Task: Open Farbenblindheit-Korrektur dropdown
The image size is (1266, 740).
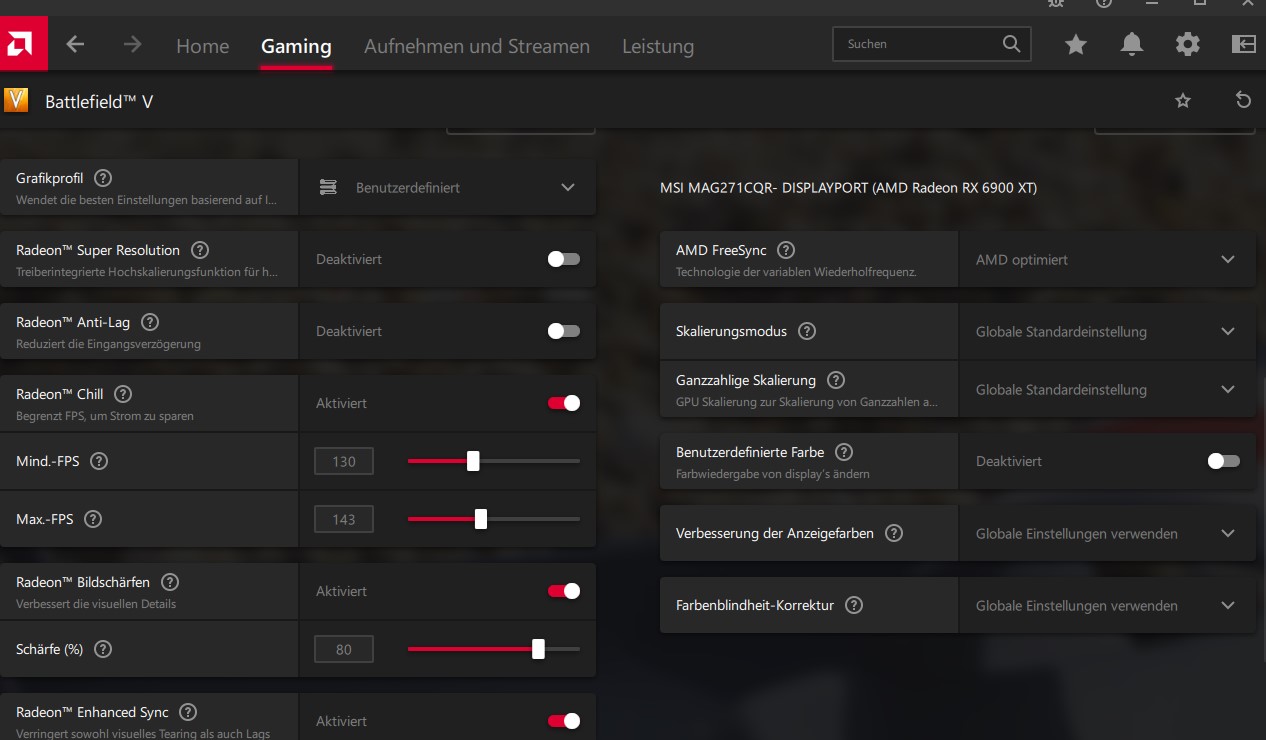Action: point(1107,605)
